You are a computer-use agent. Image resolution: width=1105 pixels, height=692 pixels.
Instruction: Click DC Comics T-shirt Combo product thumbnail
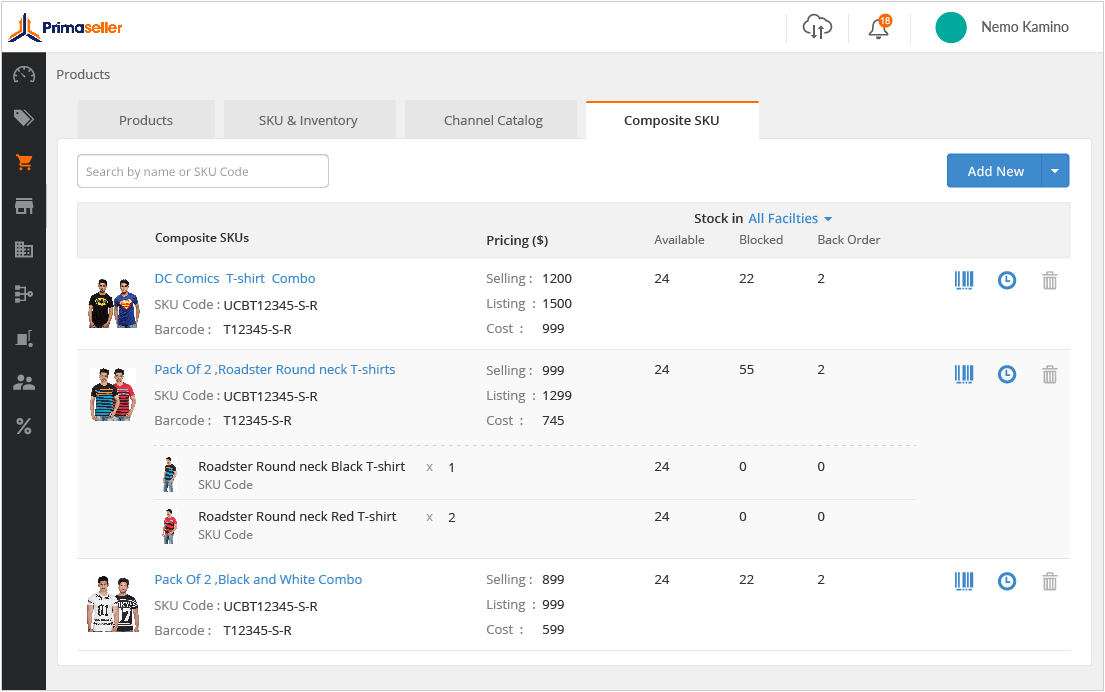click(x=113, y=303)
